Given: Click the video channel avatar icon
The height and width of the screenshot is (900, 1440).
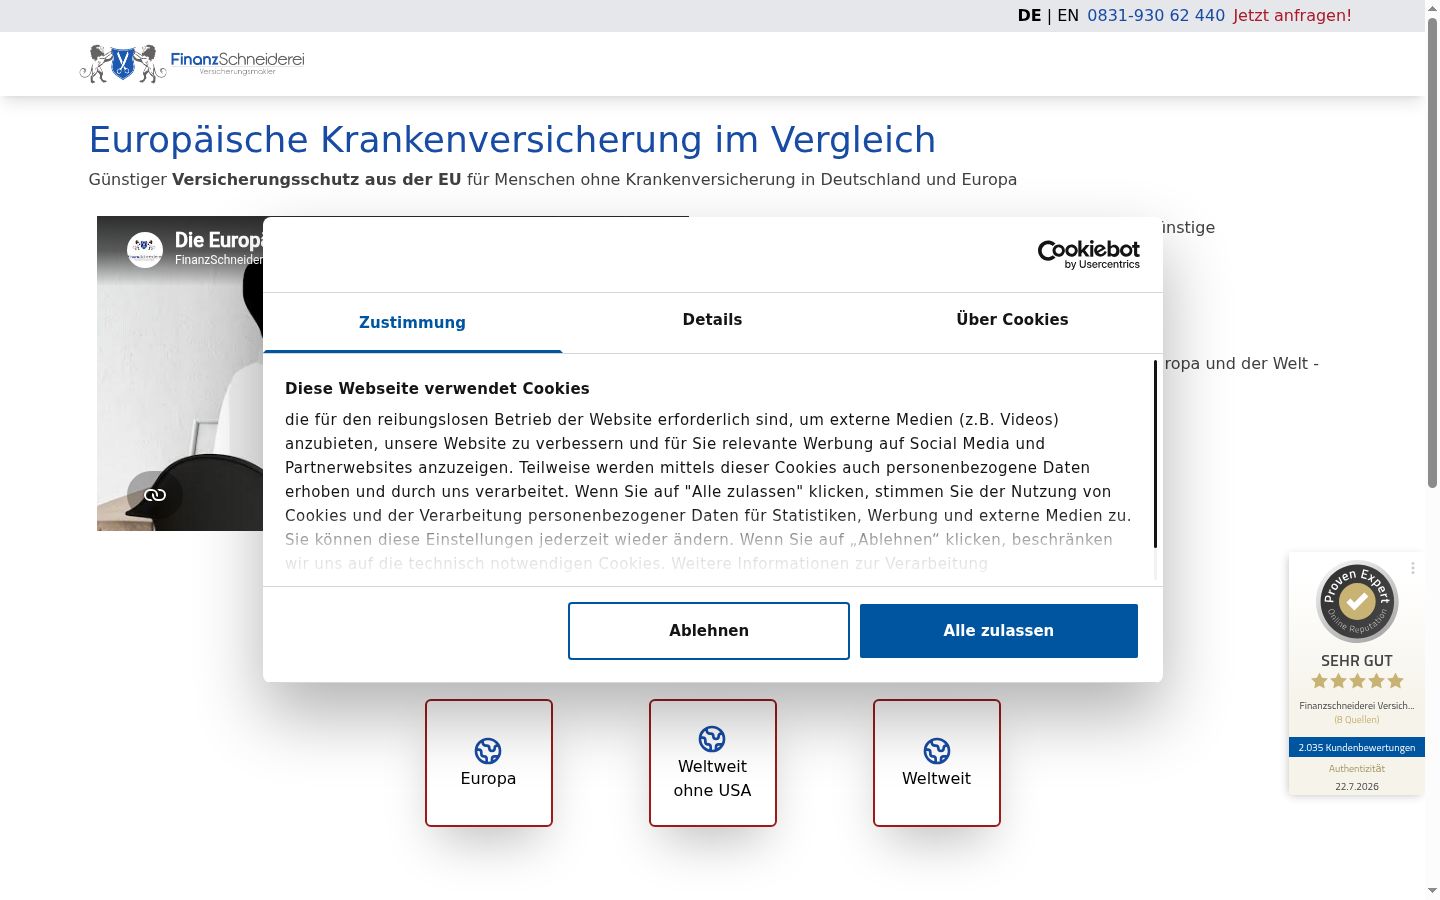Looking at the screenshot, I should 145,250.
